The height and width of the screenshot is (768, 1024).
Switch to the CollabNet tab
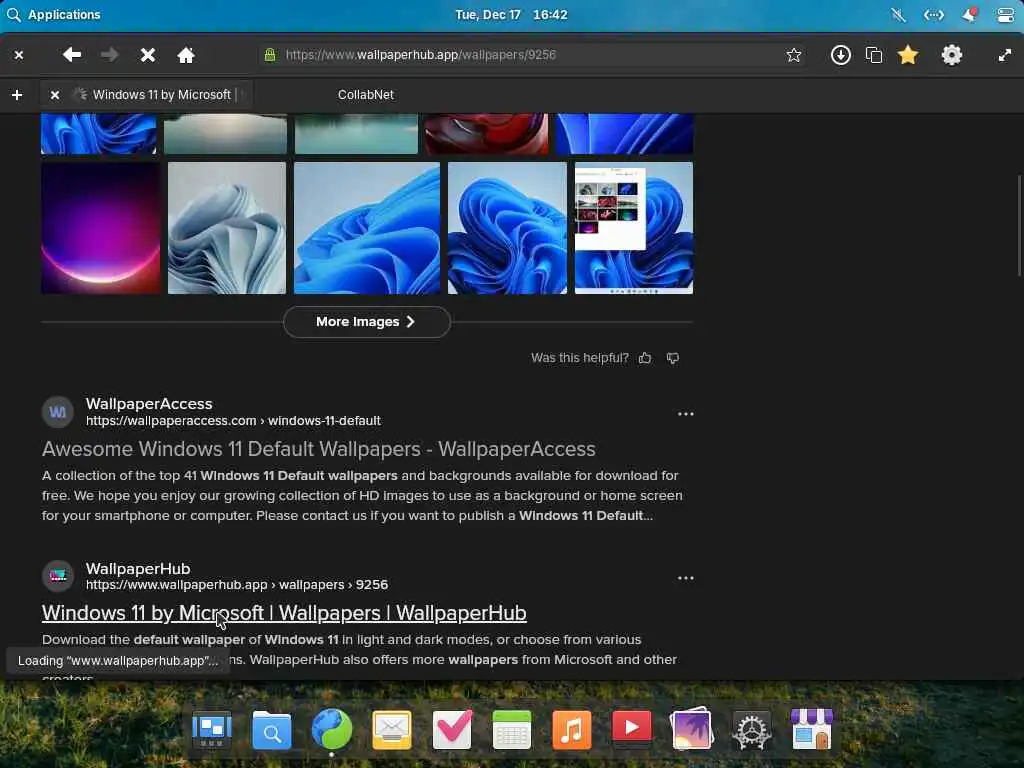coord(366,95)
